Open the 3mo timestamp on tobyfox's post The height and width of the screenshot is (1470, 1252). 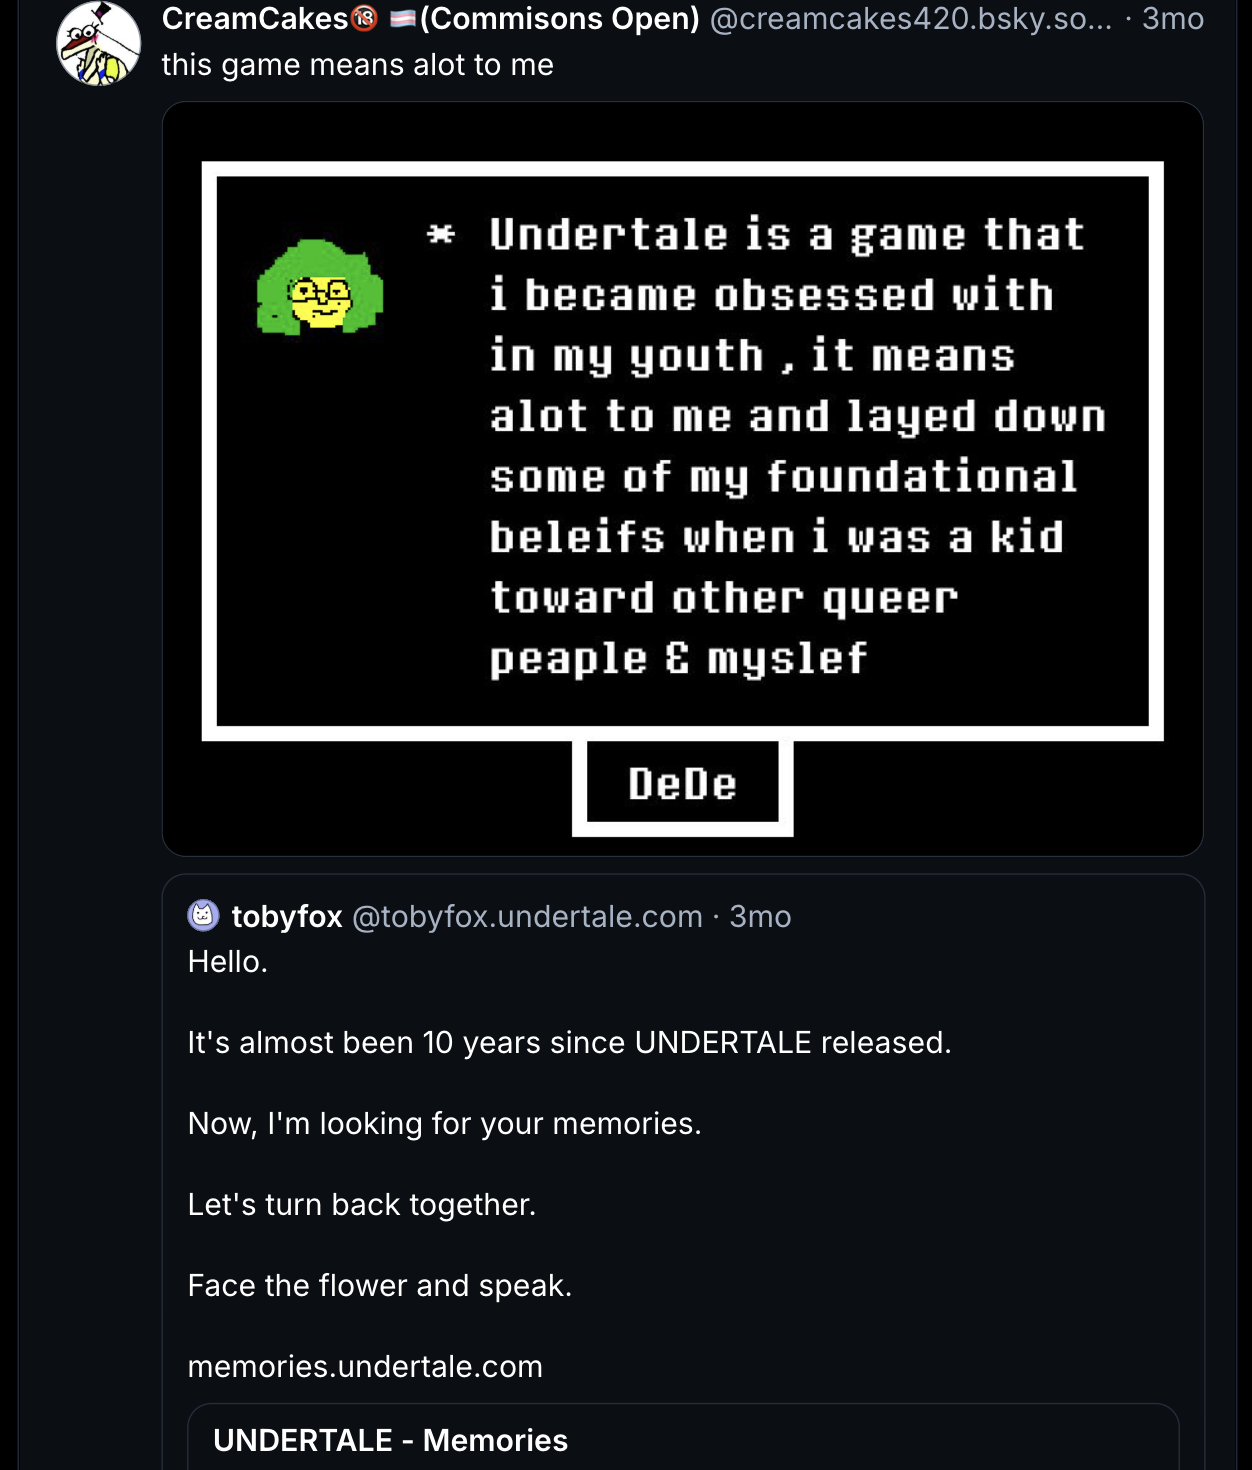760,916
